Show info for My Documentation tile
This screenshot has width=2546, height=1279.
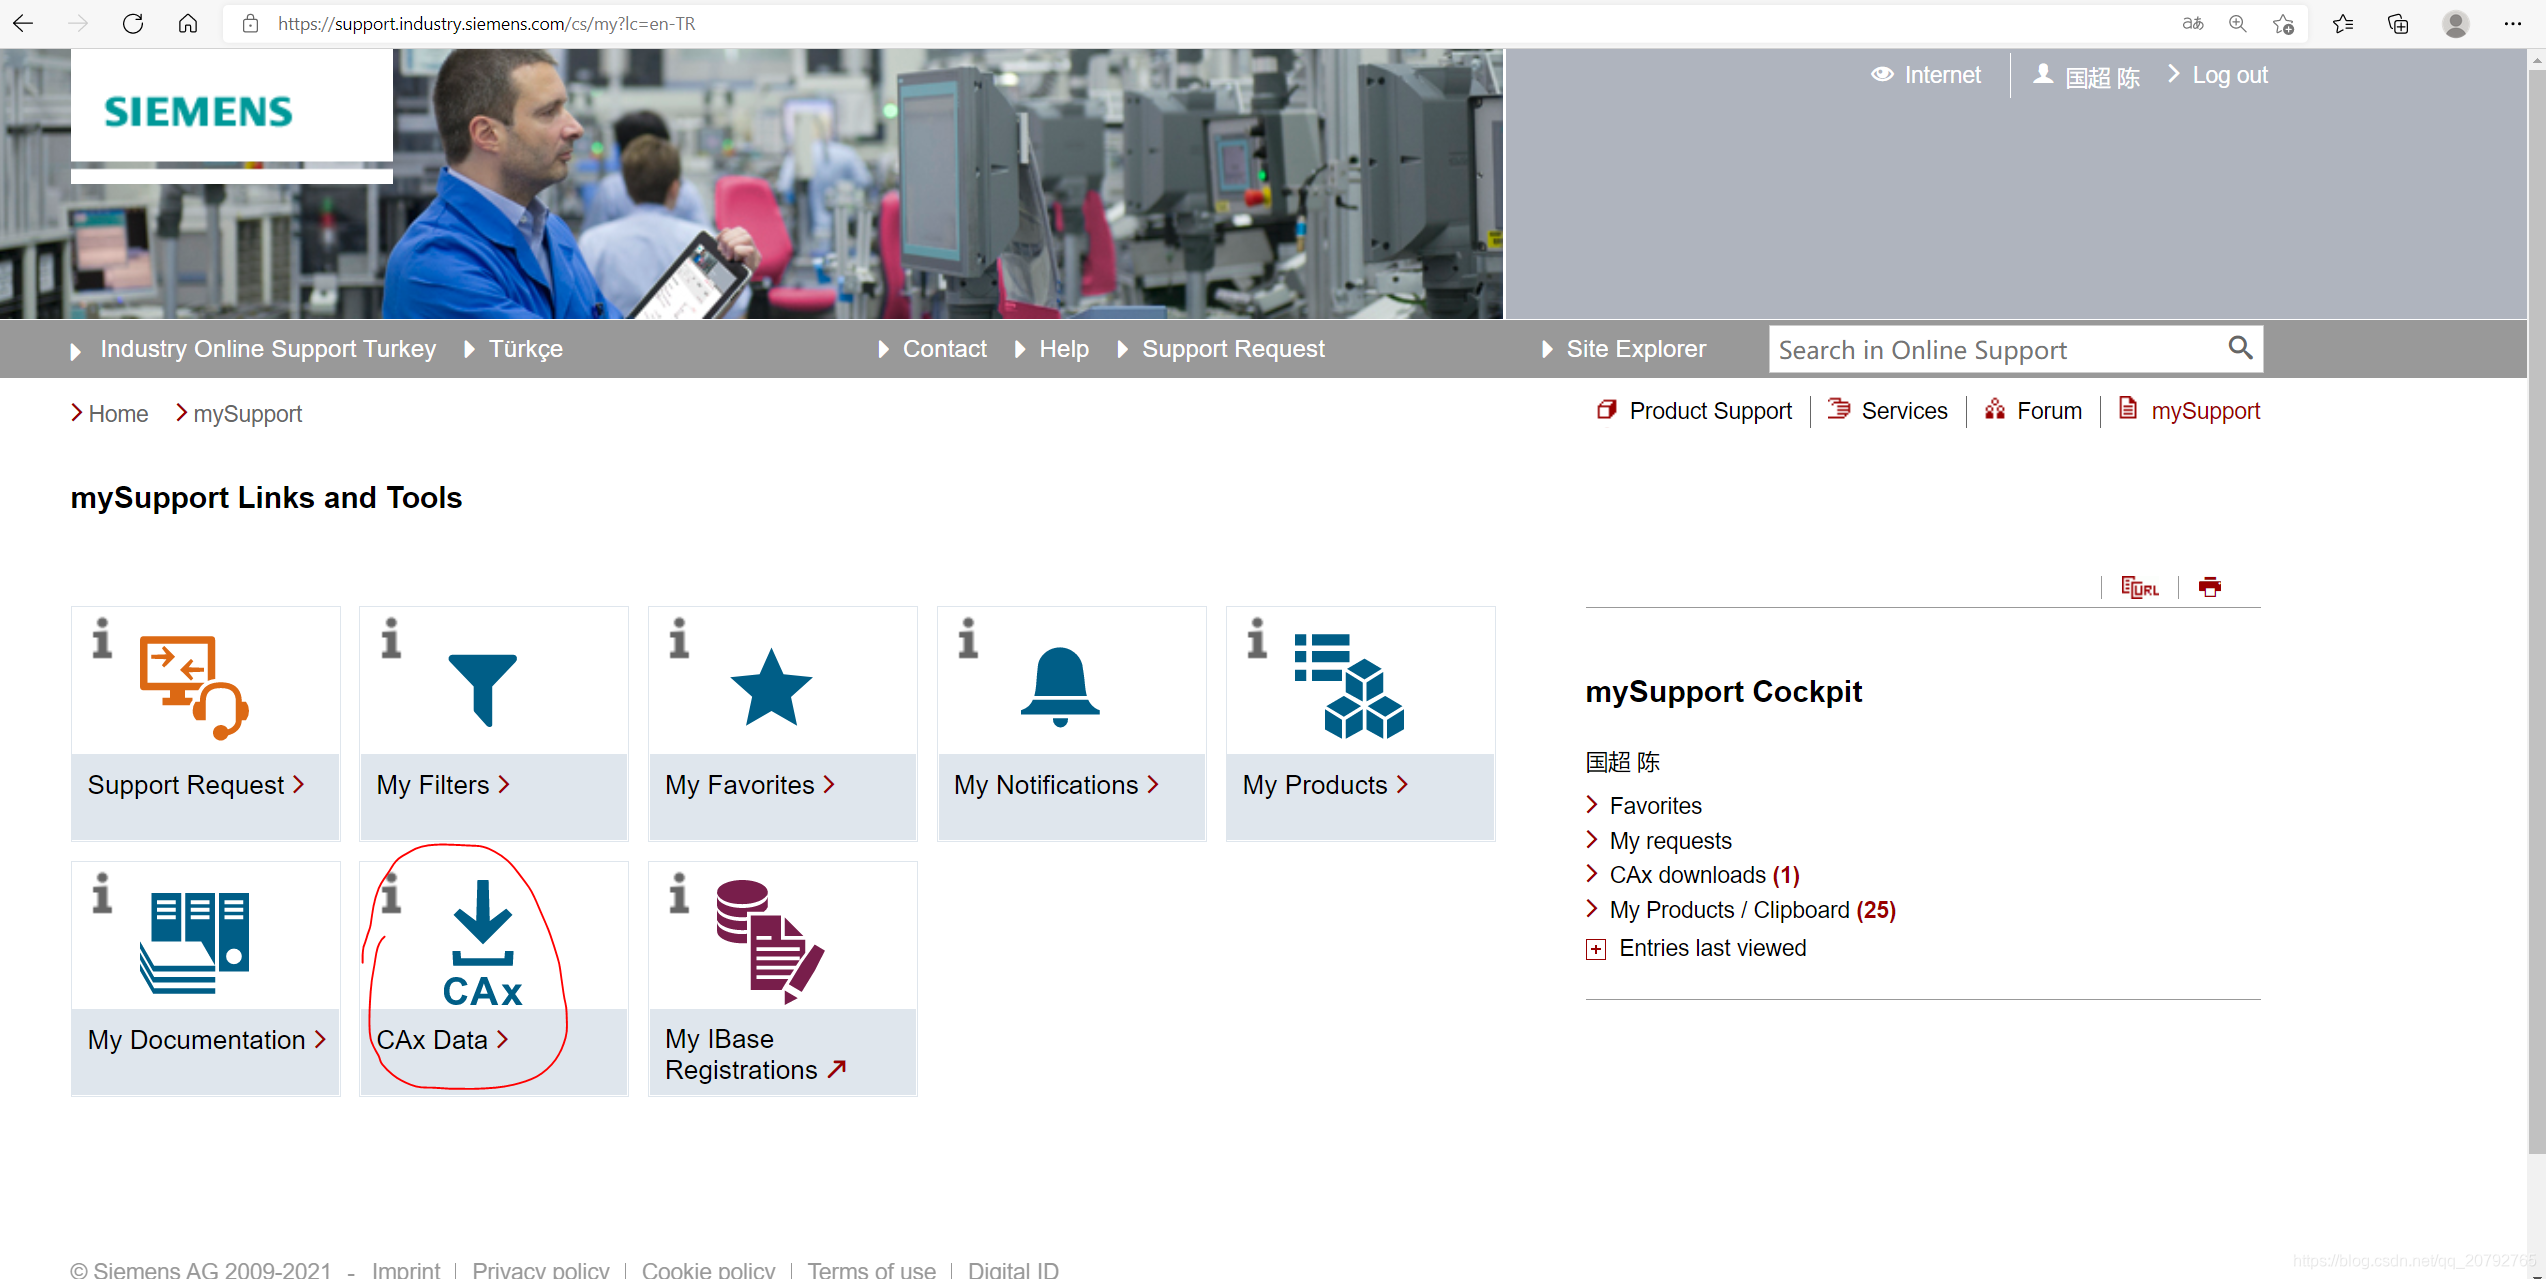[x=102, y=893]
